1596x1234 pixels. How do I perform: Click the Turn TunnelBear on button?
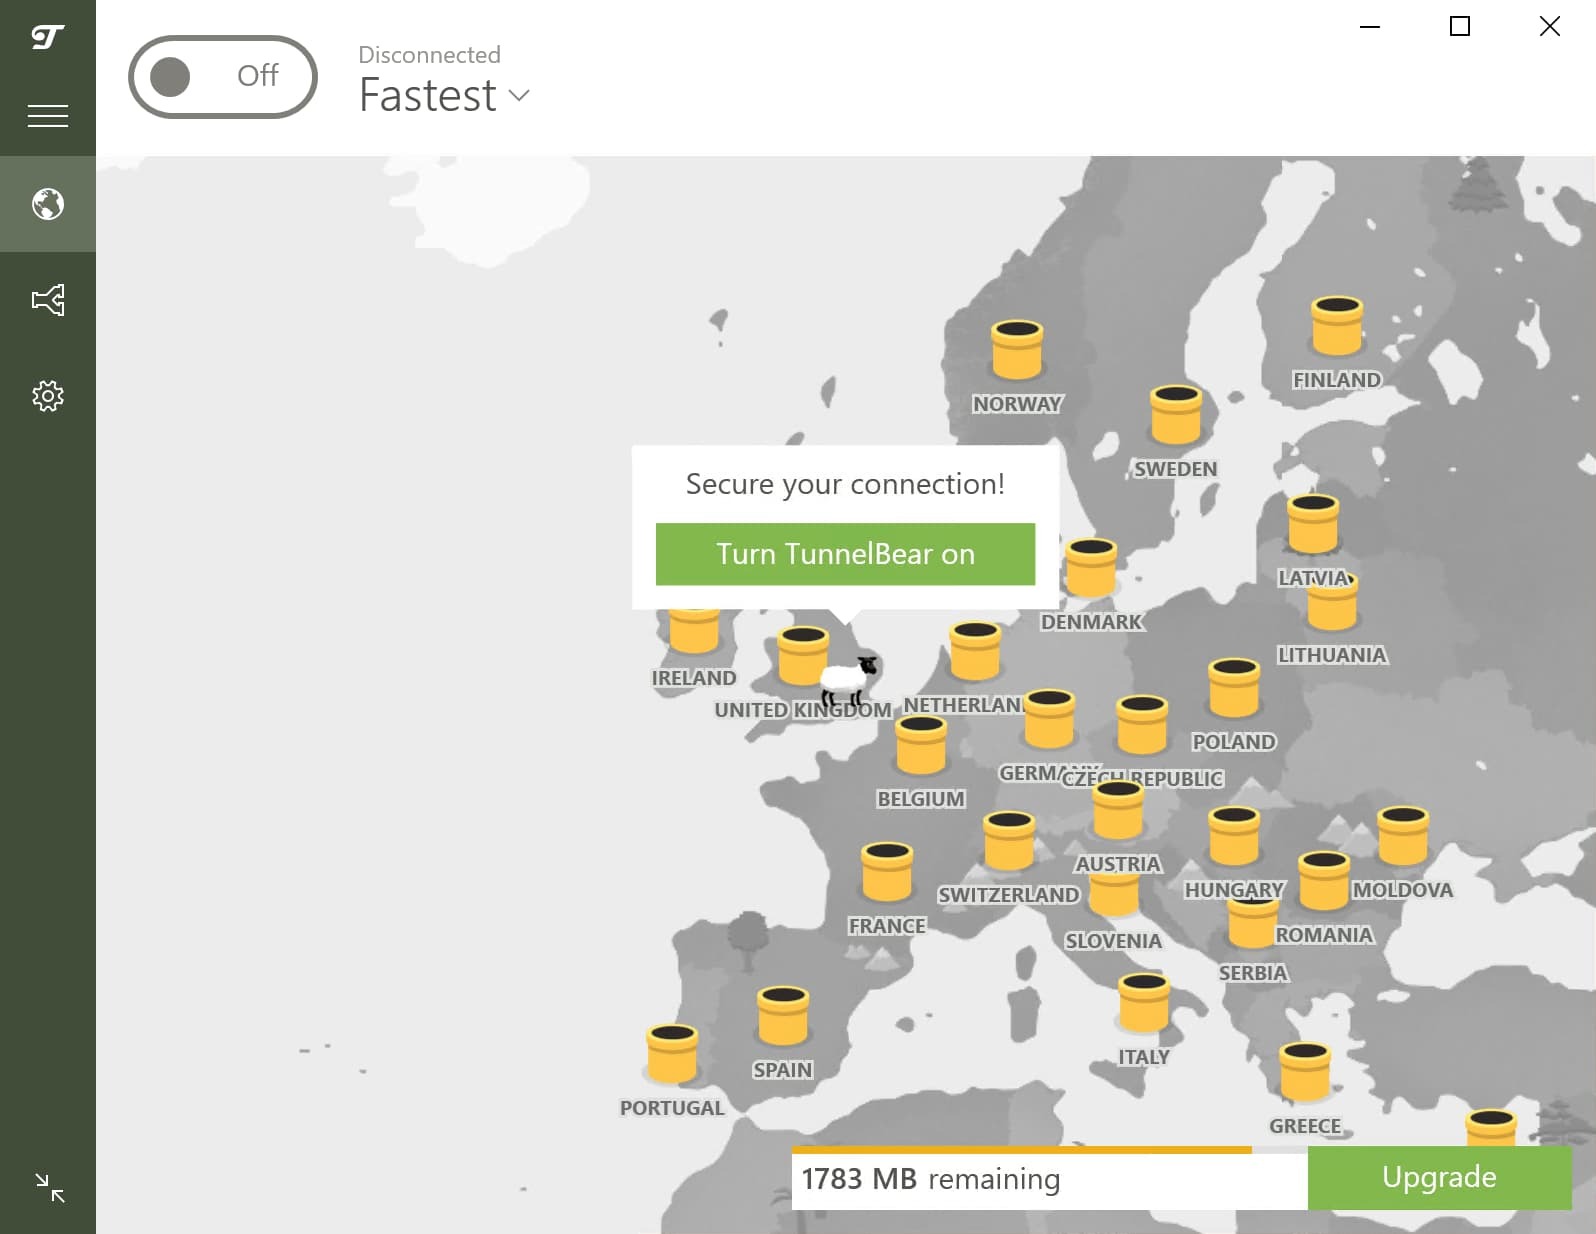[845, 554]
